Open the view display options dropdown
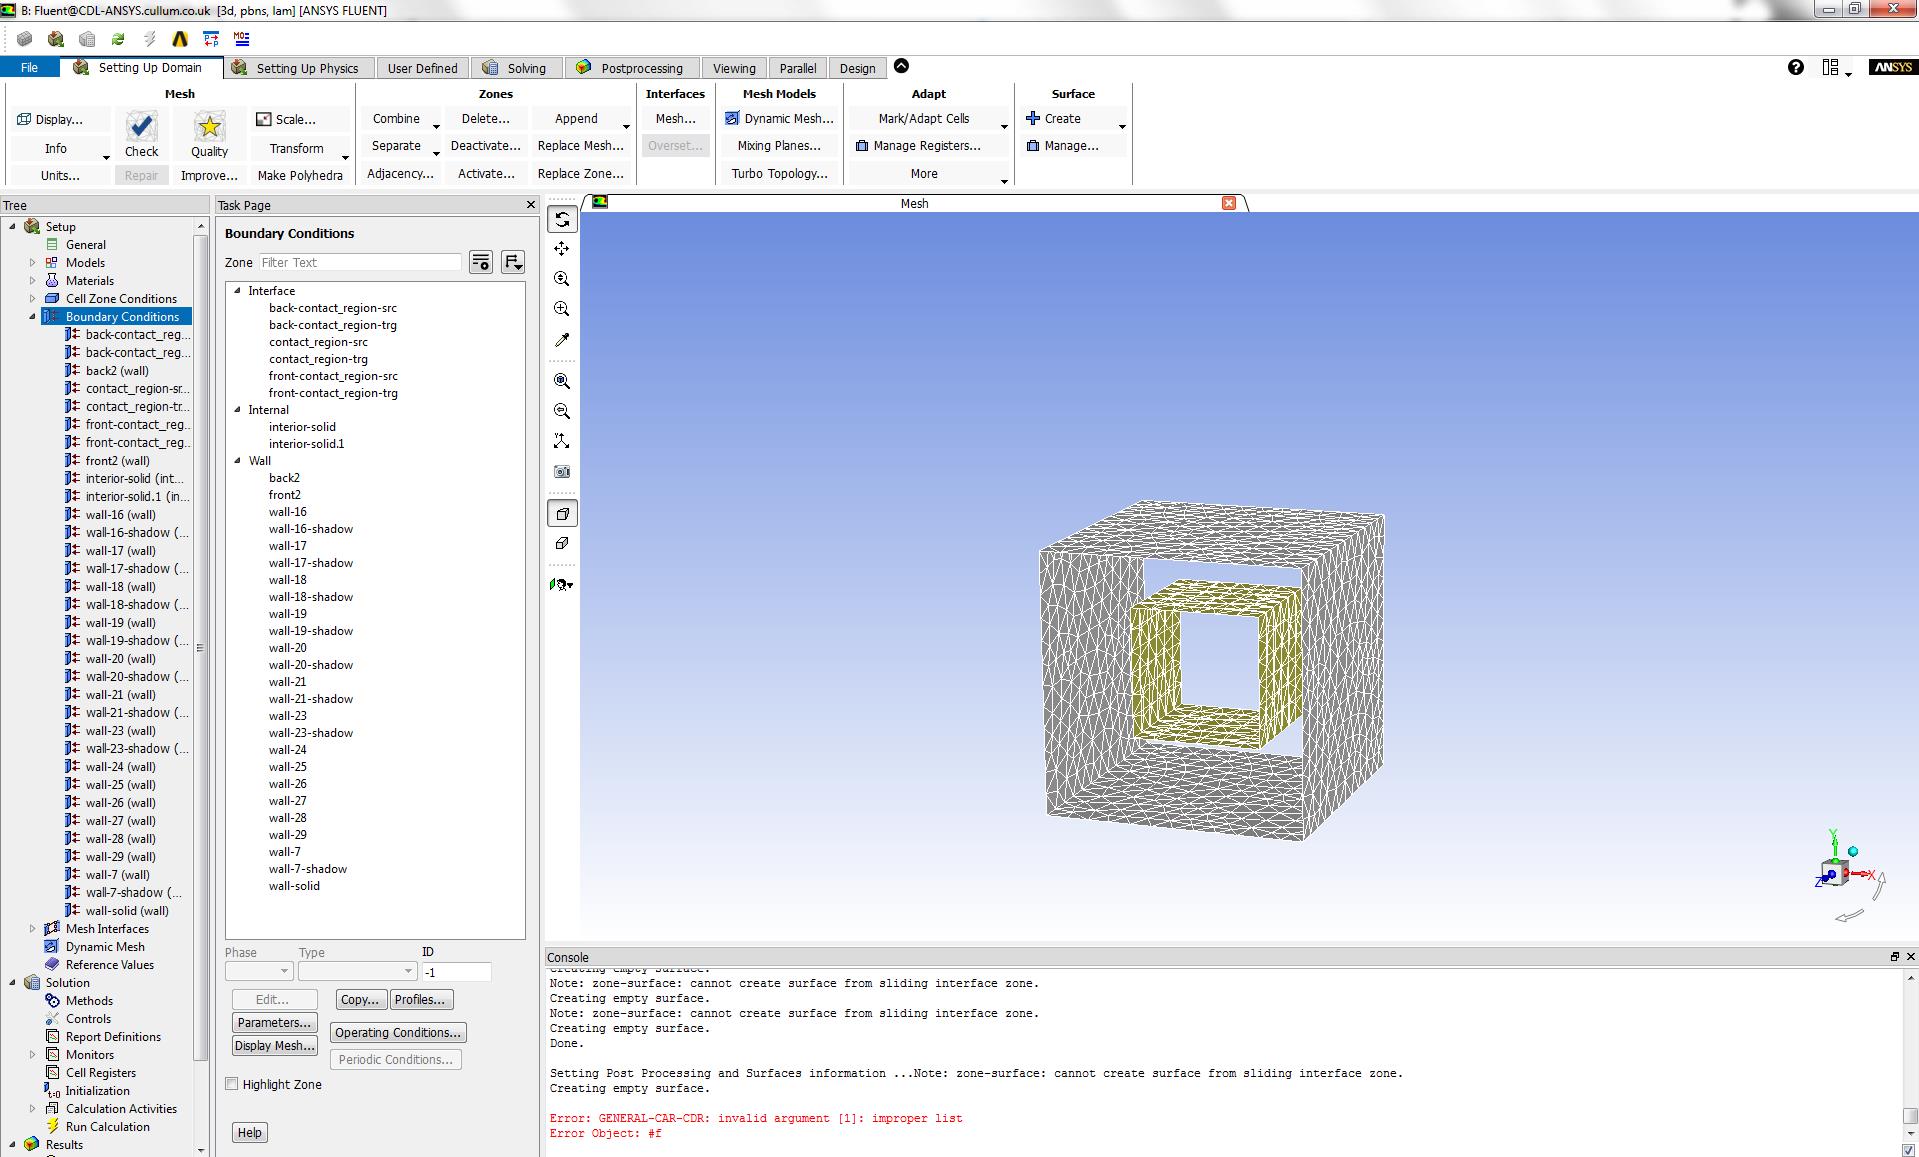Viewport: 1919px width, 1157px height. 562,585
